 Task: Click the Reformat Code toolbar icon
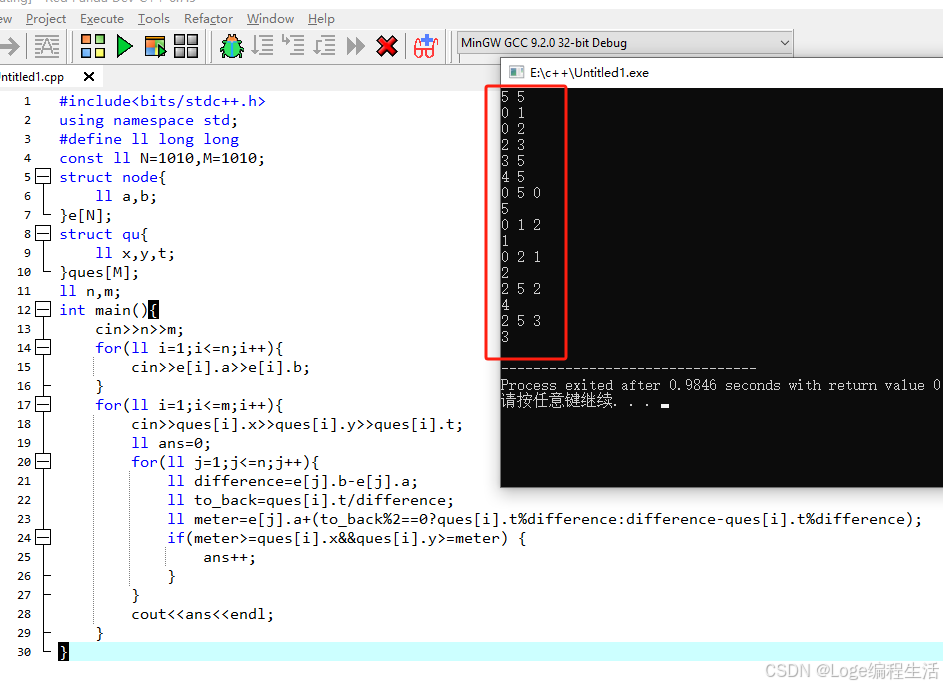tap(46, 46)
